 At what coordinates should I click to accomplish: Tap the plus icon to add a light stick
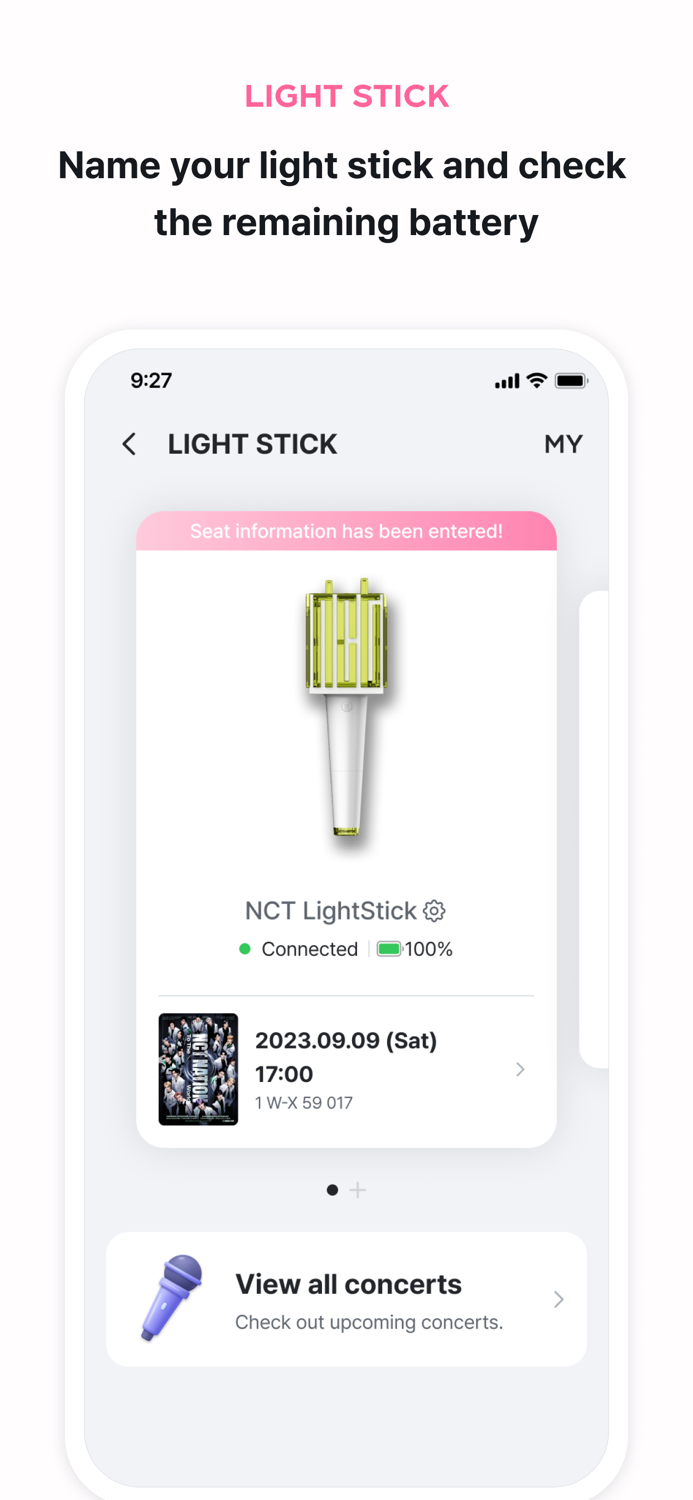(358, 1190)
